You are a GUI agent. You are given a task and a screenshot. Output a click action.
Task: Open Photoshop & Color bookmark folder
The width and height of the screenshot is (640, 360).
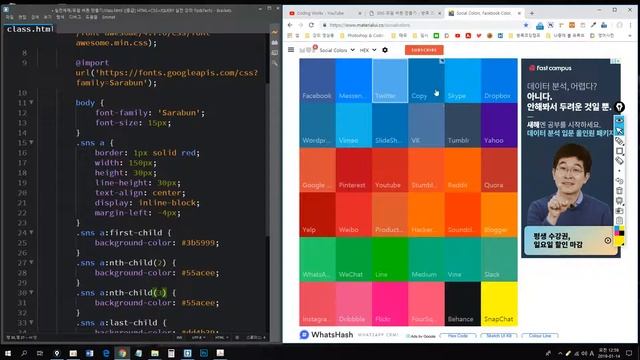(x=362, y=36)
